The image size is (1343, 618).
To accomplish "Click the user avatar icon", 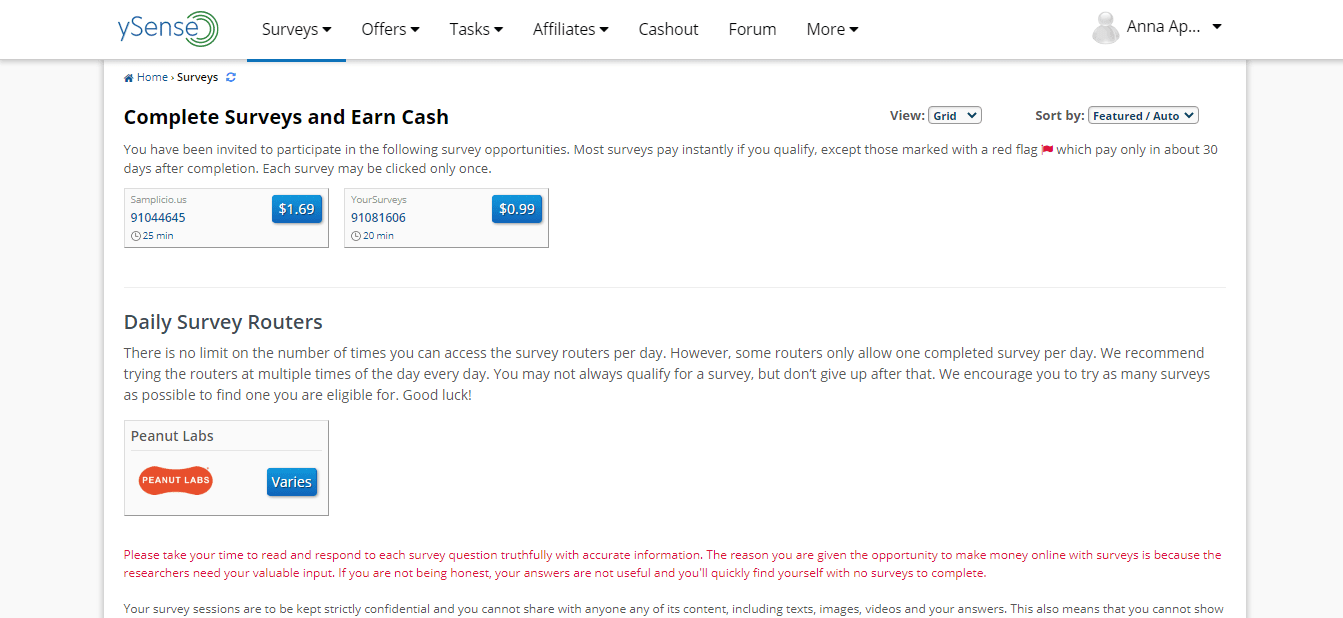I will 1105,28.
